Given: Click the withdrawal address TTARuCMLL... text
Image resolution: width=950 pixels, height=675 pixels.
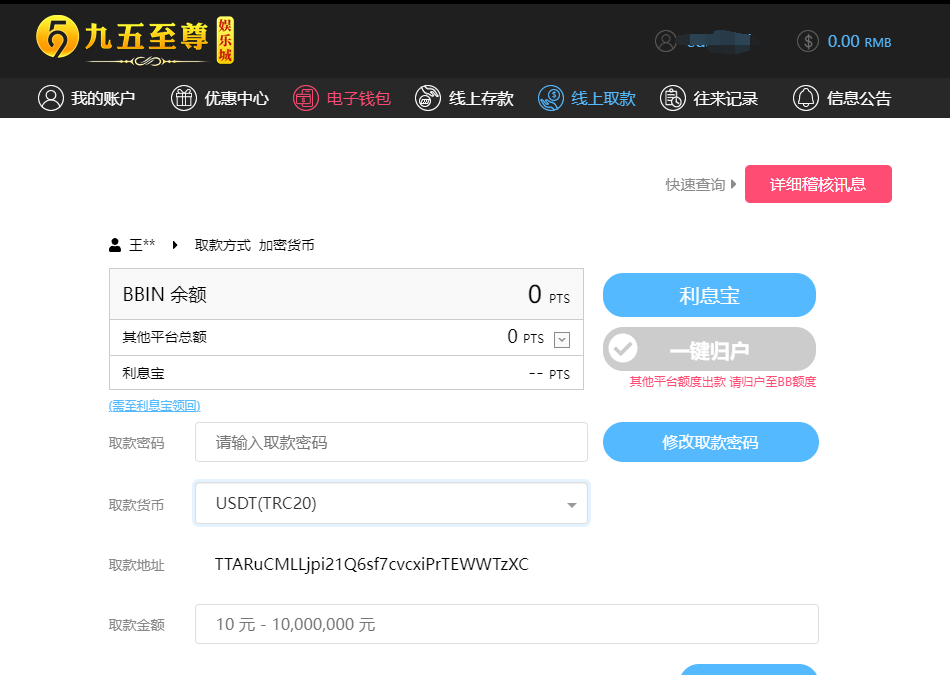Looking at the screenshot, I should (x=371, y=564).
